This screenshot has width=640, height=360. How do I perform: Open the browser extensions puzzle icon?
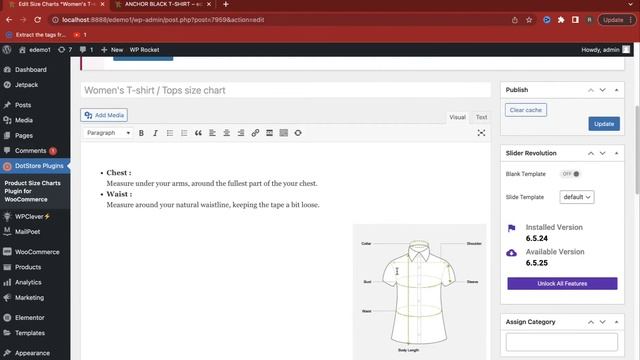tap(561, 20)
